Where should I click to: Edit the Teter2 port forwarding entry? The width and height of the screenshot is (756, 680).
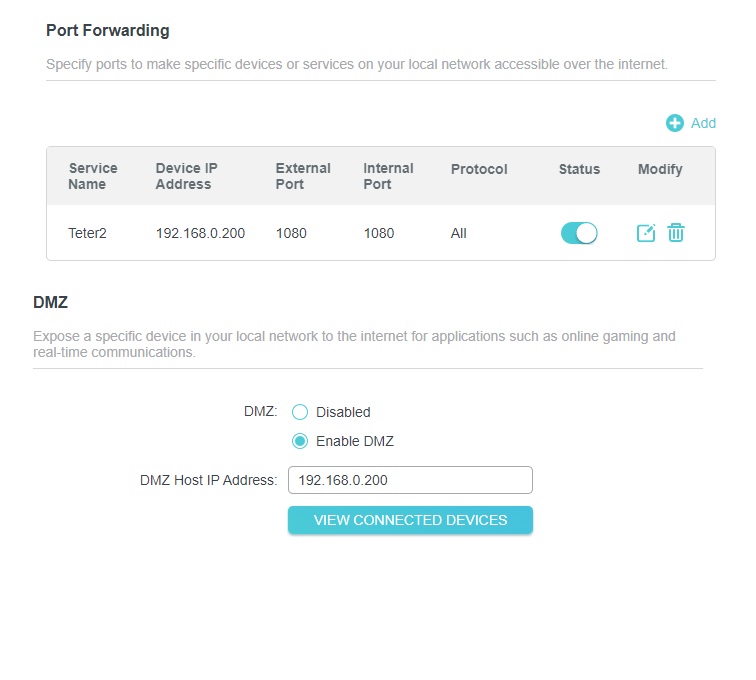(x=646, y=233)
